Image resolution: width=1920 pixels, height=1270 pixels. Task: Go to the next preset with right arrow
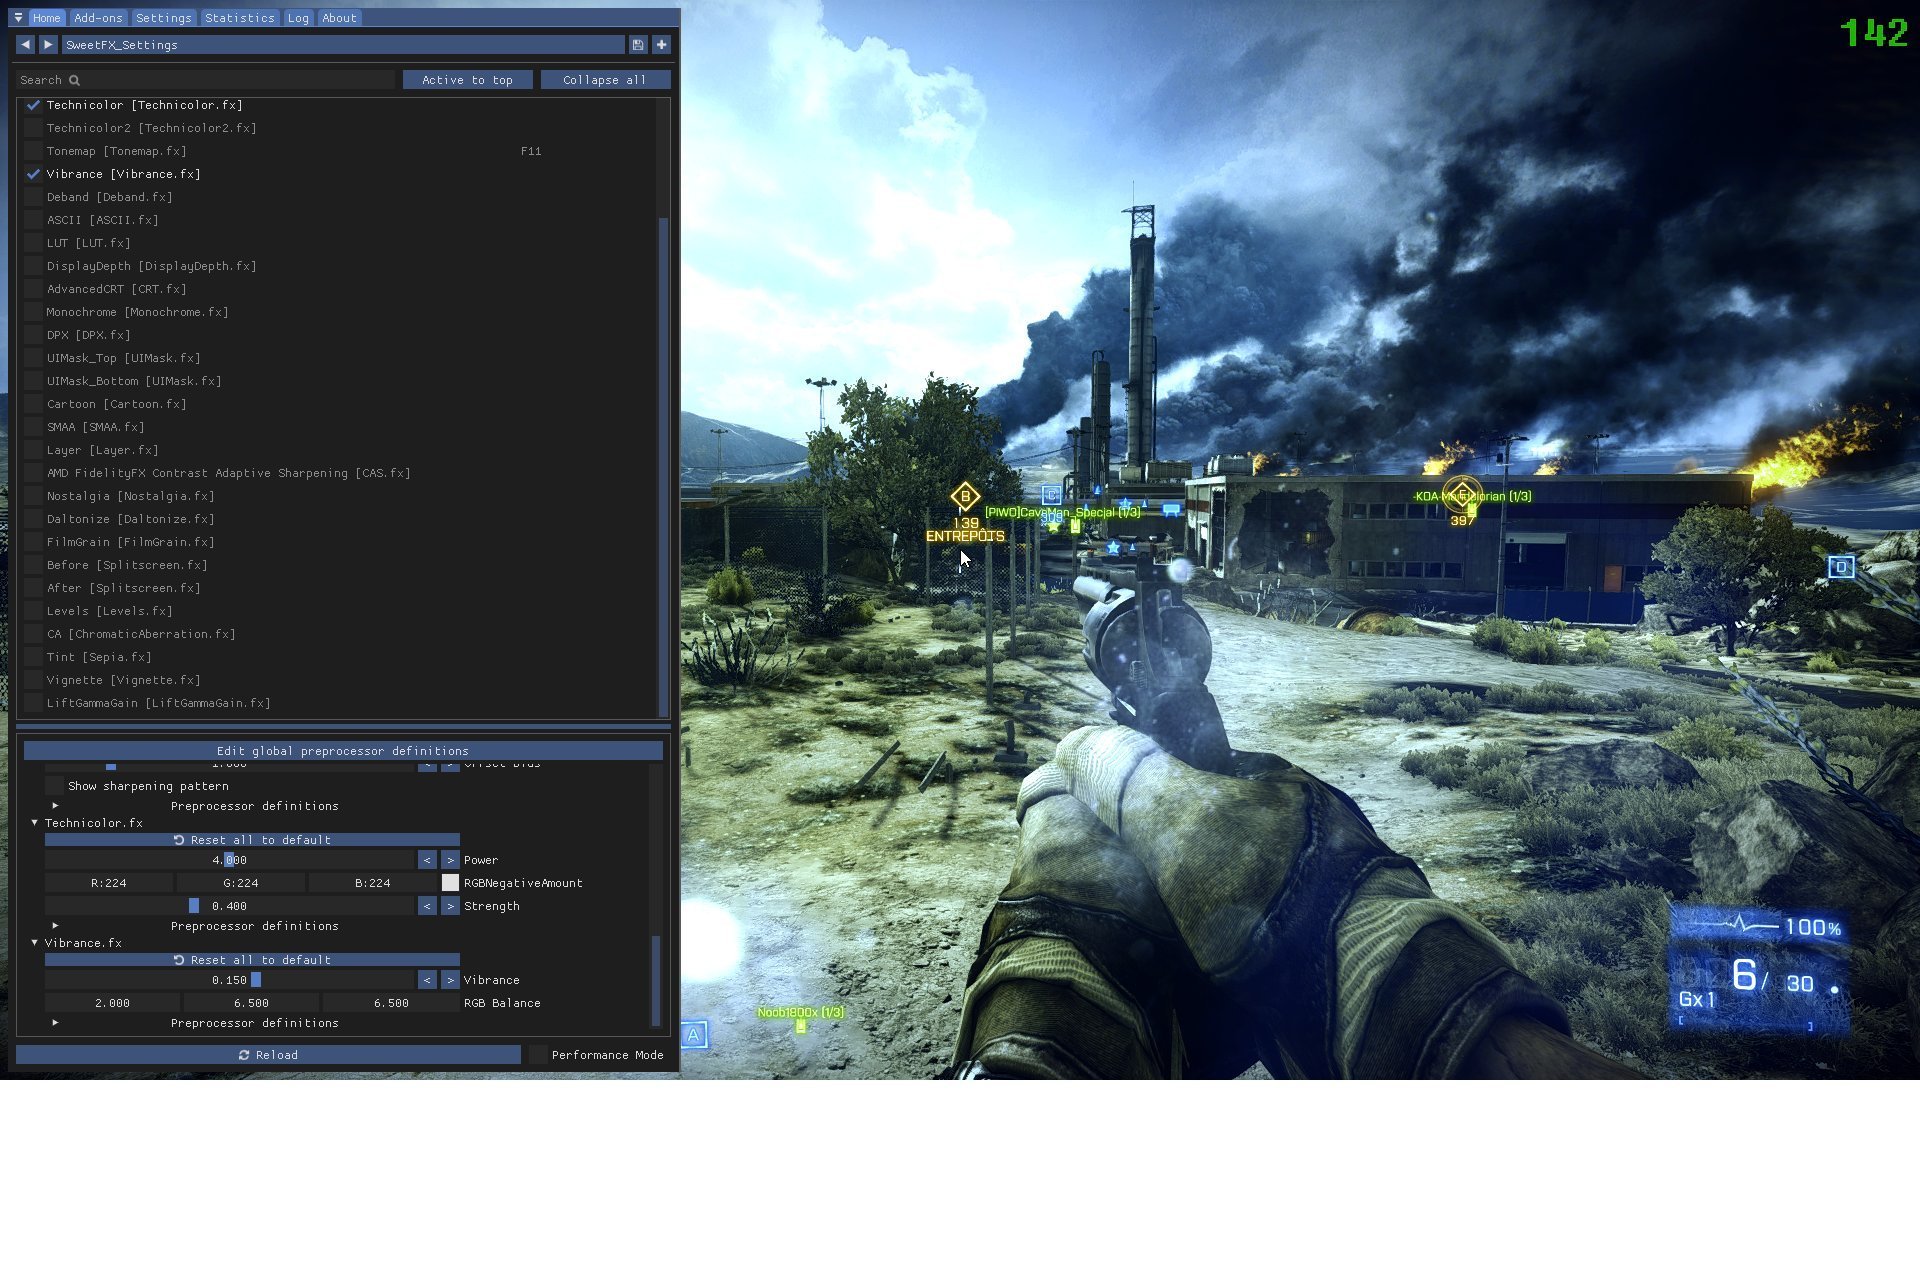click(48, 45)
